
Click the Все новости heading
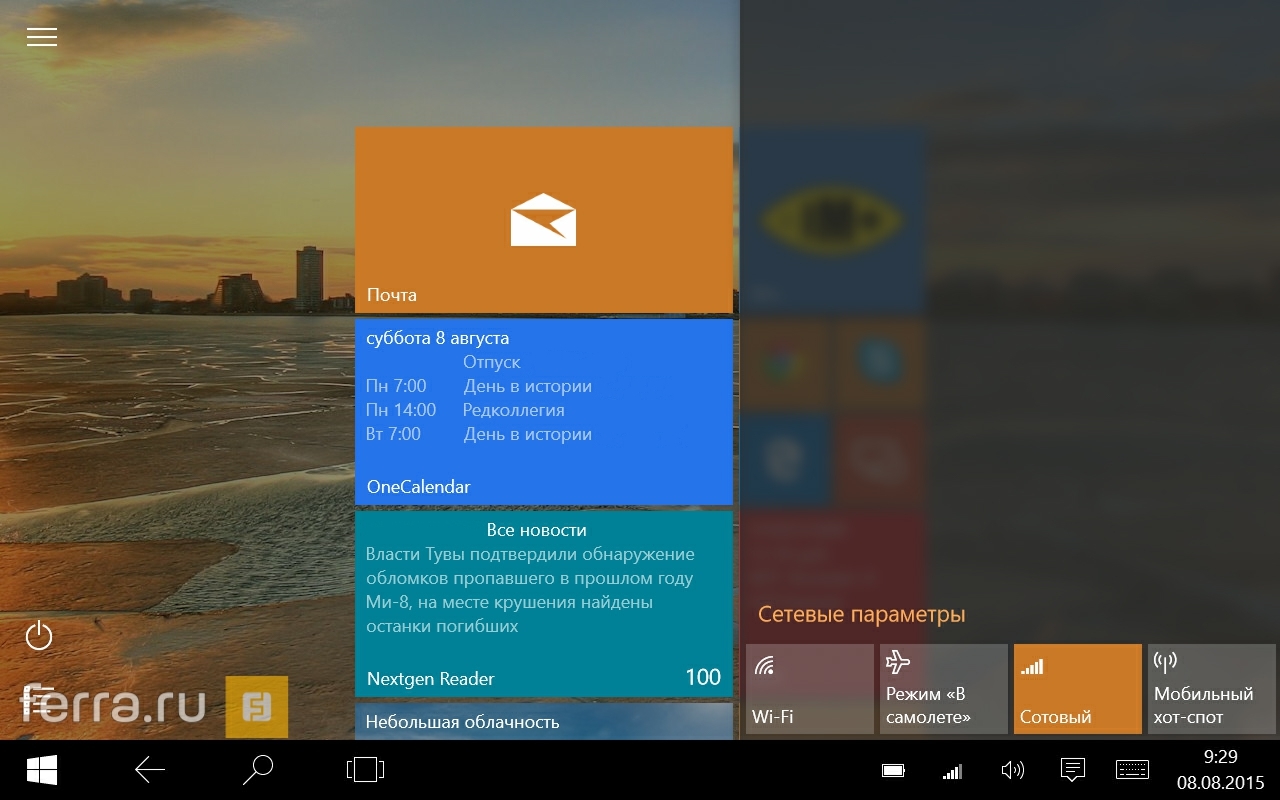point(537,530)
